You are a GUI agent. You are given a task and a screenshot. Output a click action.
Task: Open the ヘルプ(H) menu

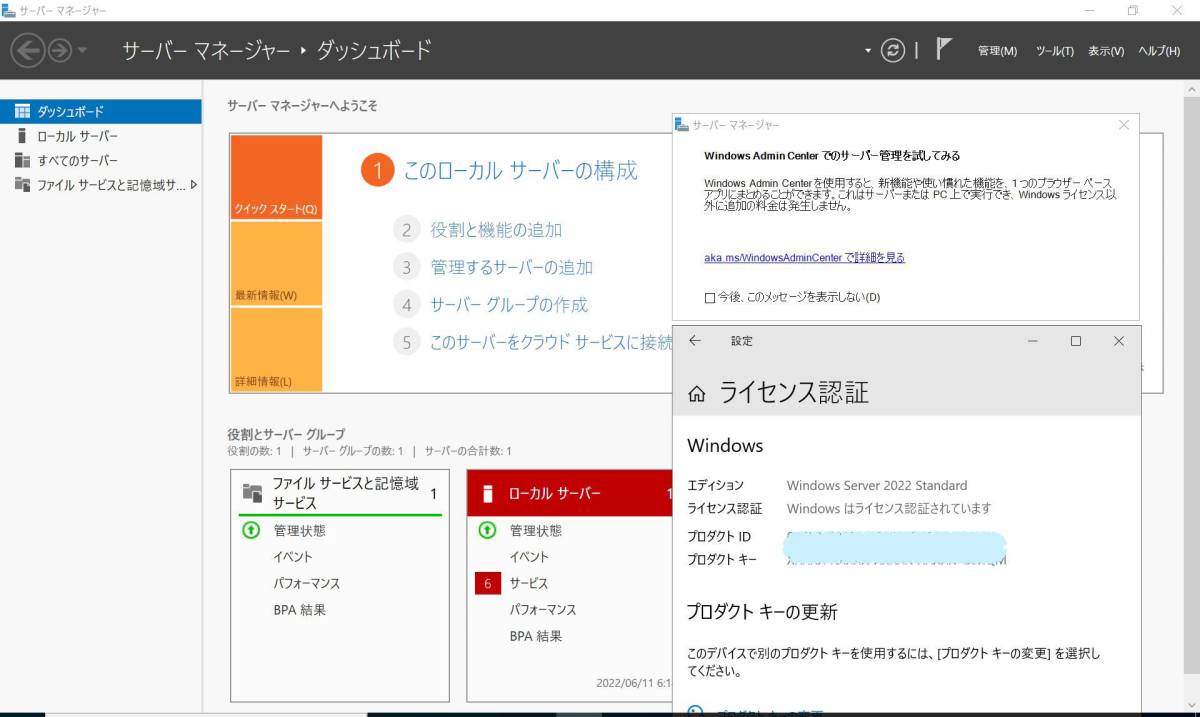pos(1159,51)
